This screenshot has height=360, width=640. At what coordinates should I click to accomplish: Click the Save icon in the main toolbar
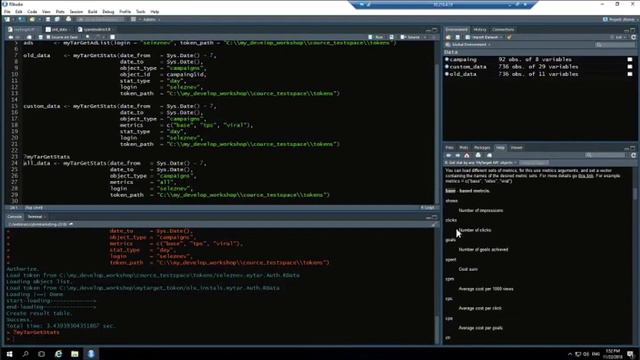point(48,19)
